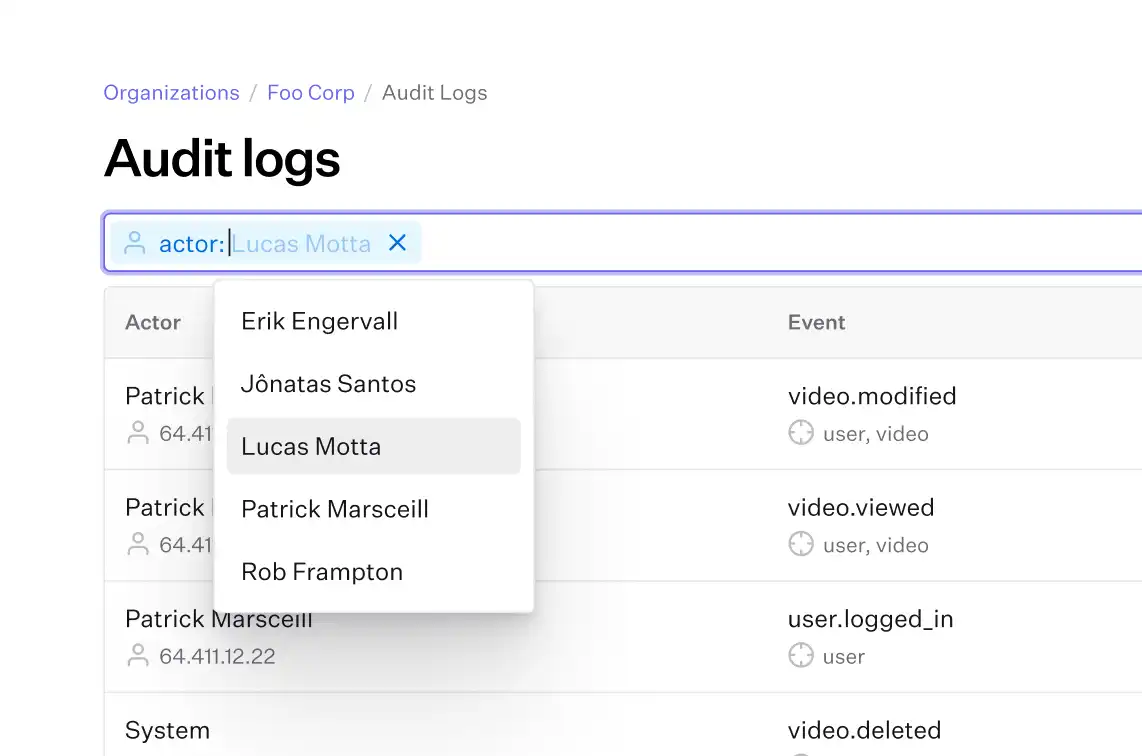Open the Organizations breadcrumb link
The image size is (1142, 756).
pos(171,92)
